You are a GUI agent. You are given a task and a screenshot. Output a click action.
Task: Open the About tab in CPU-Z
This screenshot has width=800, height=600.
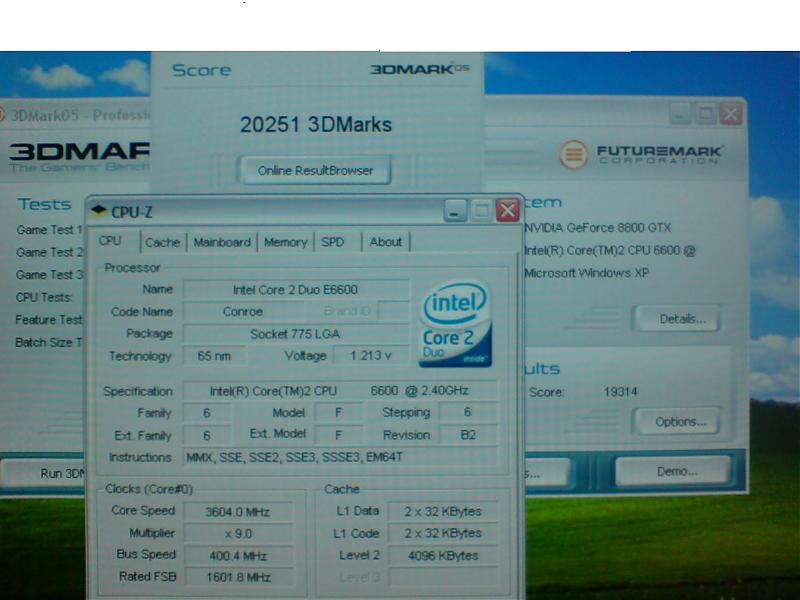[385, 242]
